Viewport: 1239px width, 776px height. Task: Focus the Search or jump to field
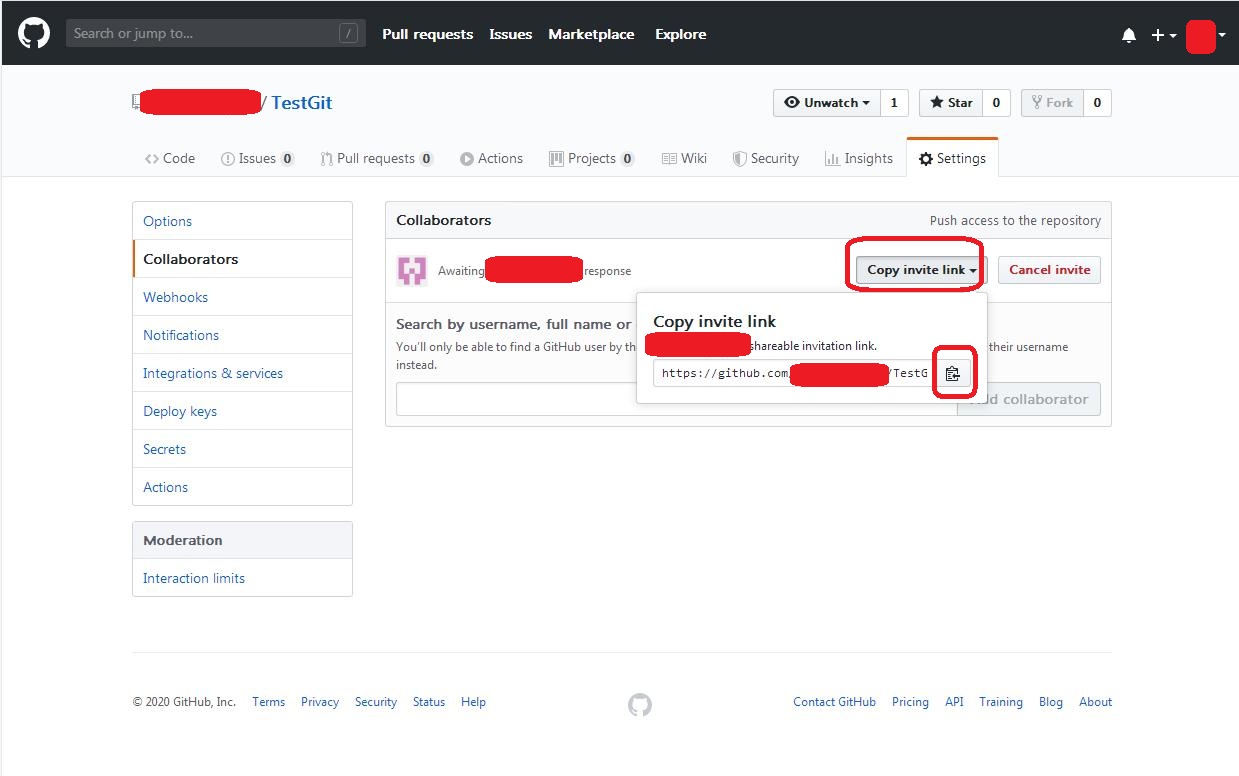pyautogui.click(x=215, y=33)
